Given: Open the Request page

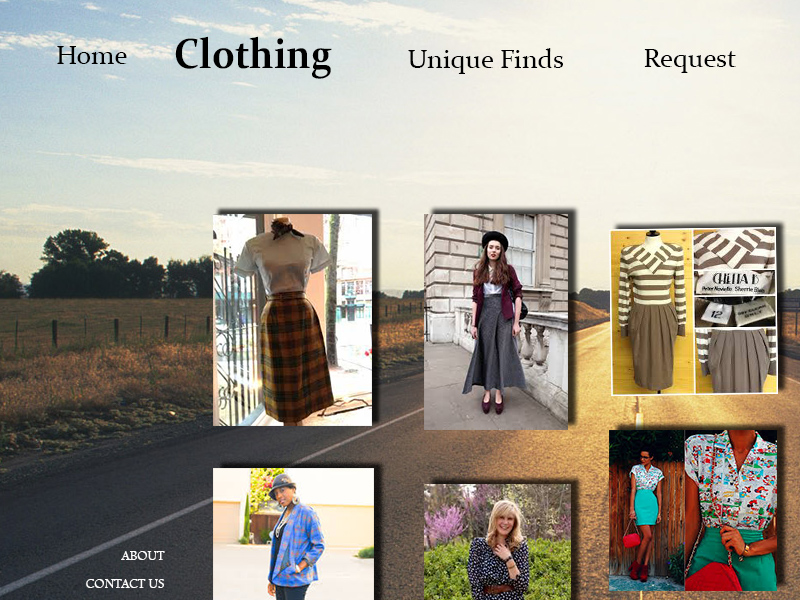Looking at the screenshot, I should (690, 59).
